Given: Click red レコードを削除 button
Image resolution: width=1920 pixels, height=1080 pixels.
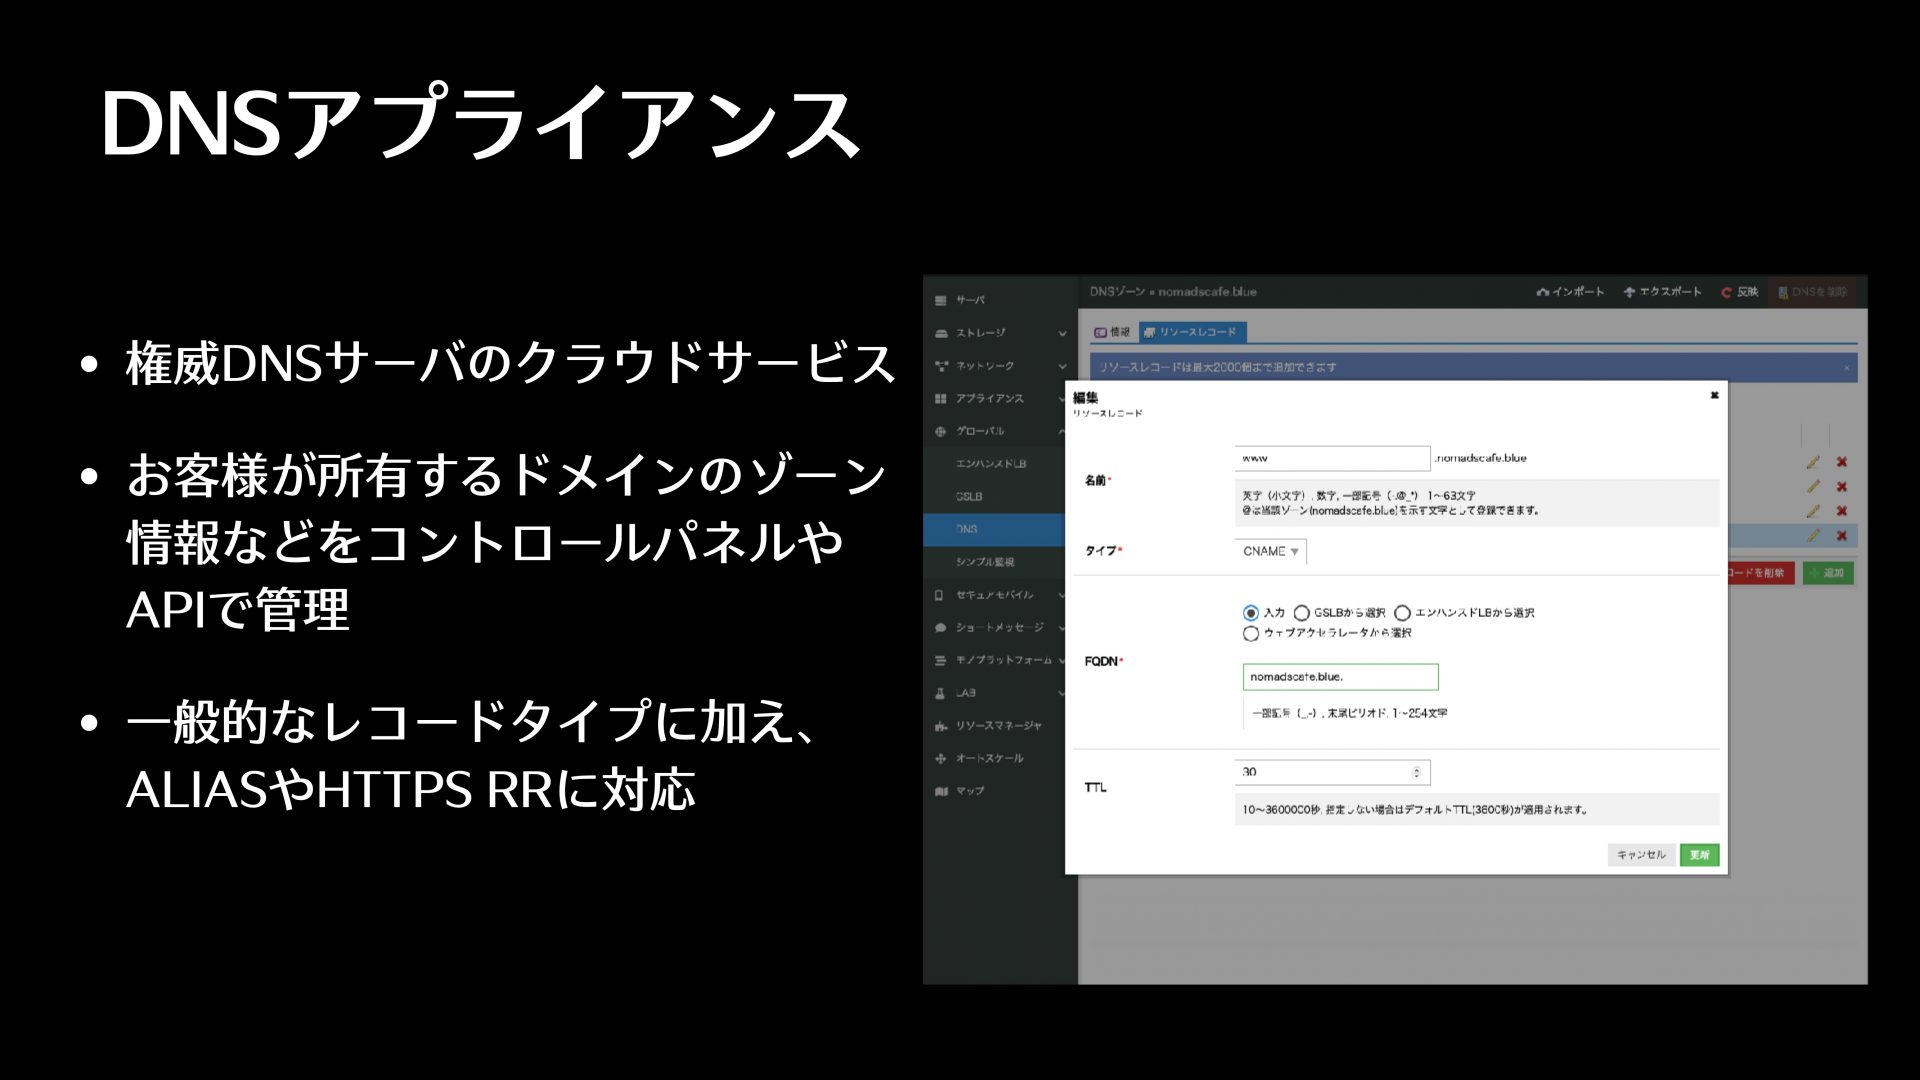Looking at the screenshot, I should click(x=1762, y=573).
